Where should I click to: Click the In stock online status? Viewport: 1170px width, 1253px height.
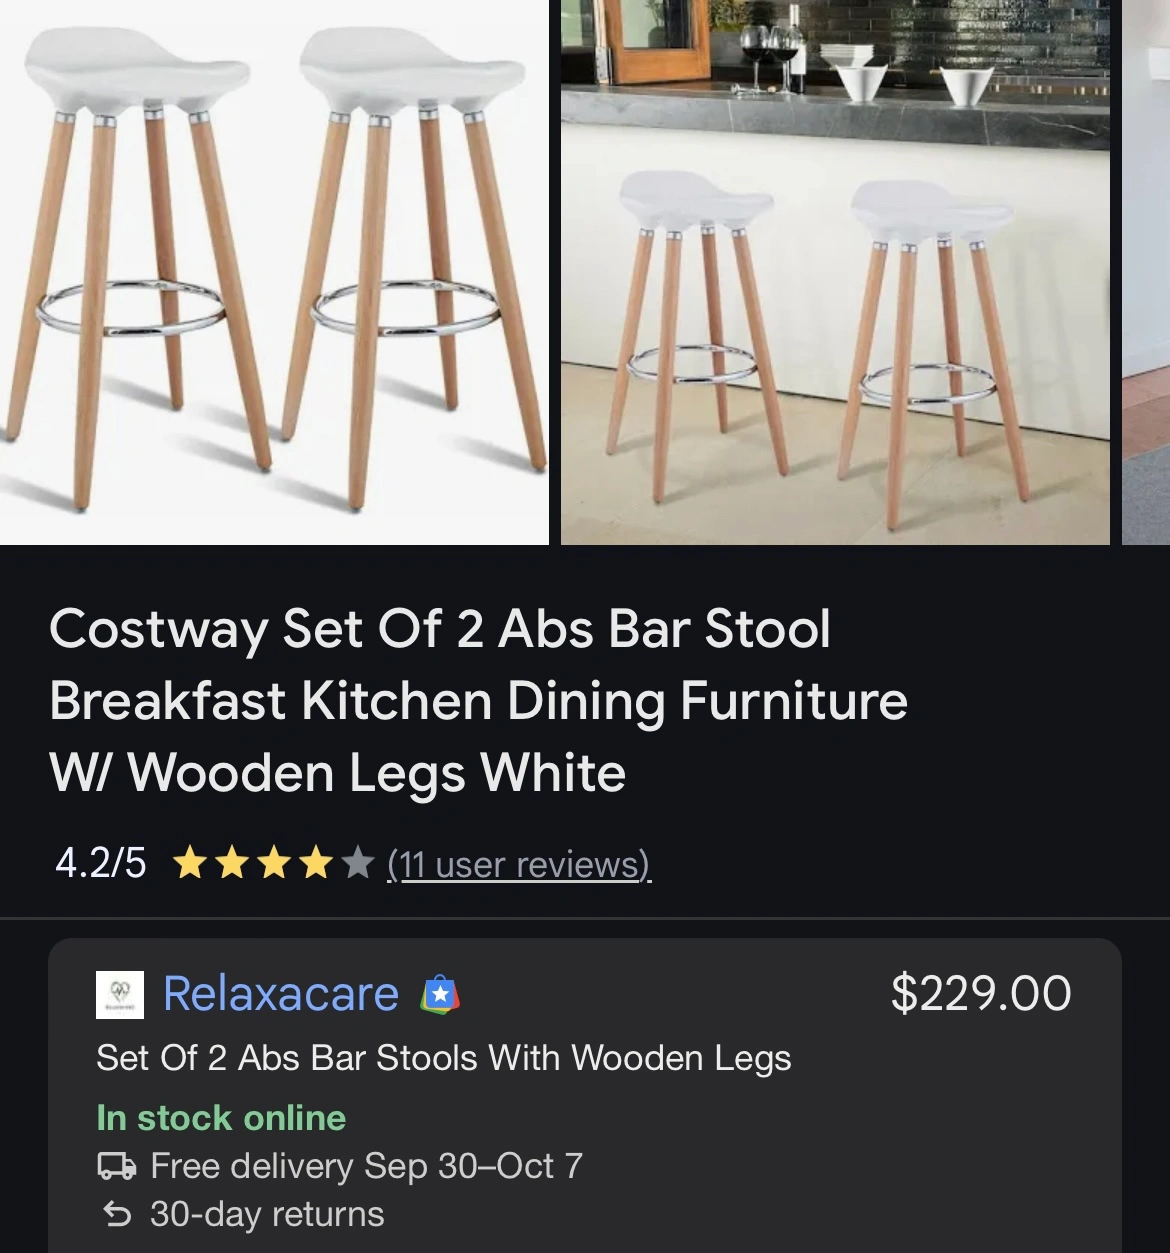(x=221, y=1117)
